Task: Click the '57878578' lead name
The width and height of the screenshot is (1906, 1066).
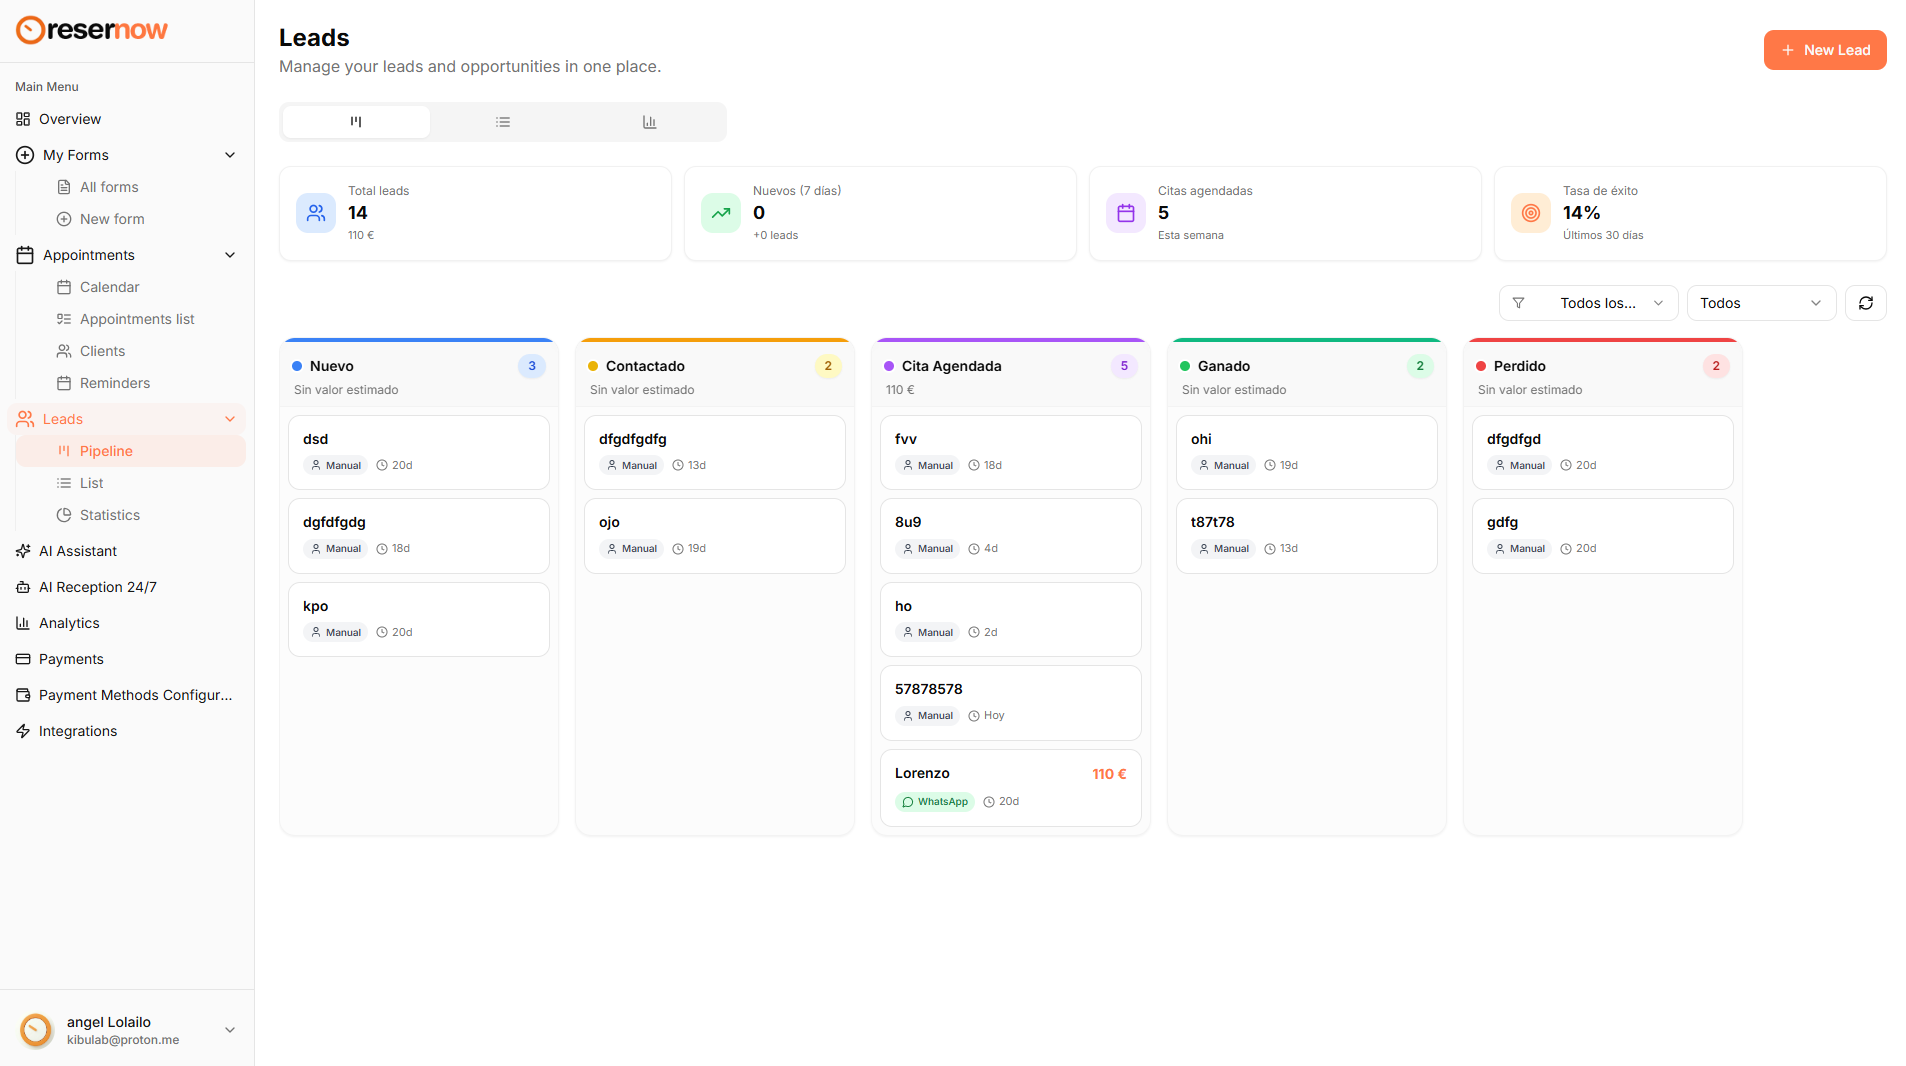Action: (929, 689)
